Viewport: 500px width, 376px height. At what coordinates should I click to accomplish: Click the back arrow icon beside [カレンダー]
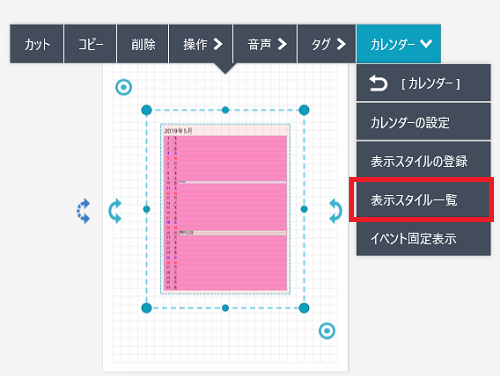coord(378,83)
